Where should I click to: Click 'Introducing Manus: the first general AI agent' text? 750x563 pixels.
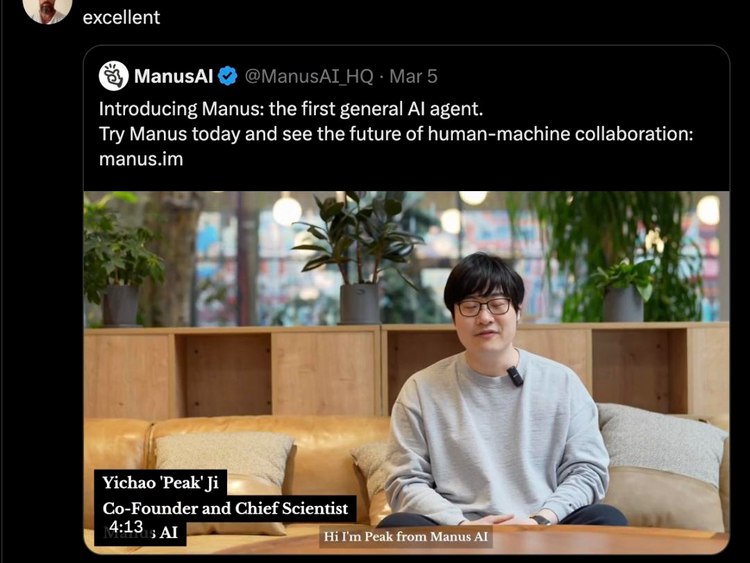pos(291,109)
